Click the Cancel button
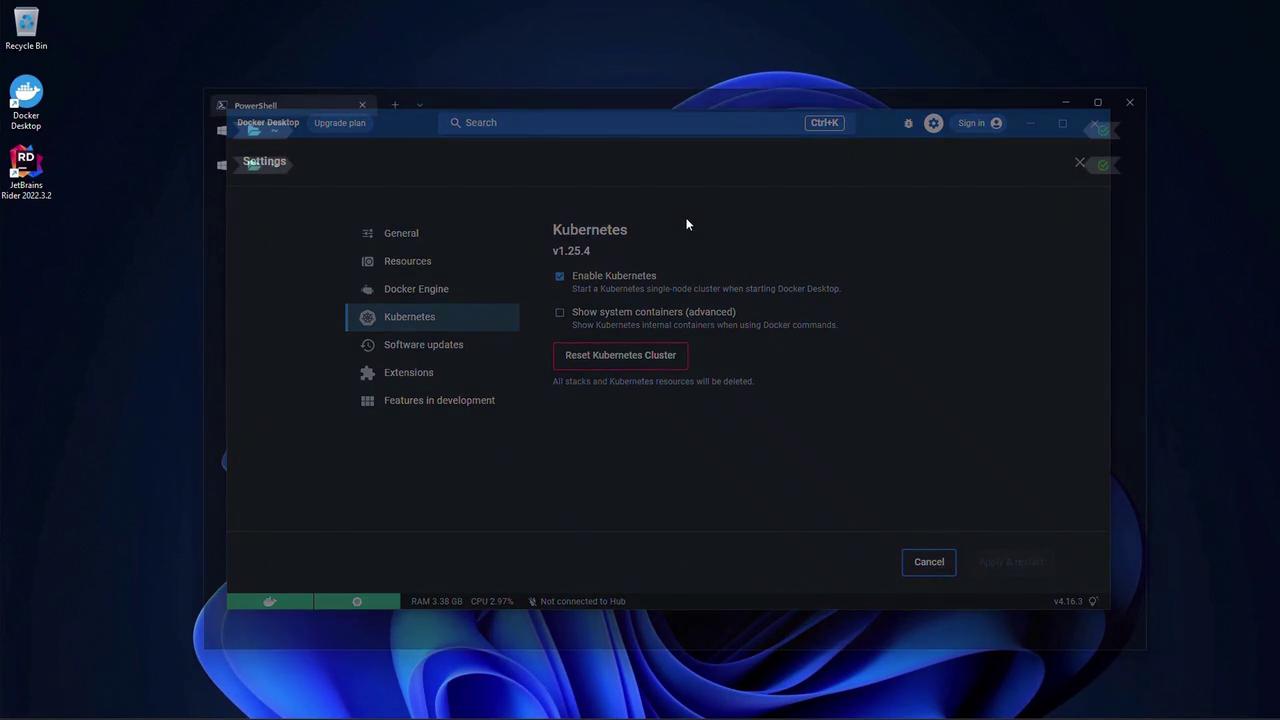The image size is (1280, 720). click(x=928, y=562)
